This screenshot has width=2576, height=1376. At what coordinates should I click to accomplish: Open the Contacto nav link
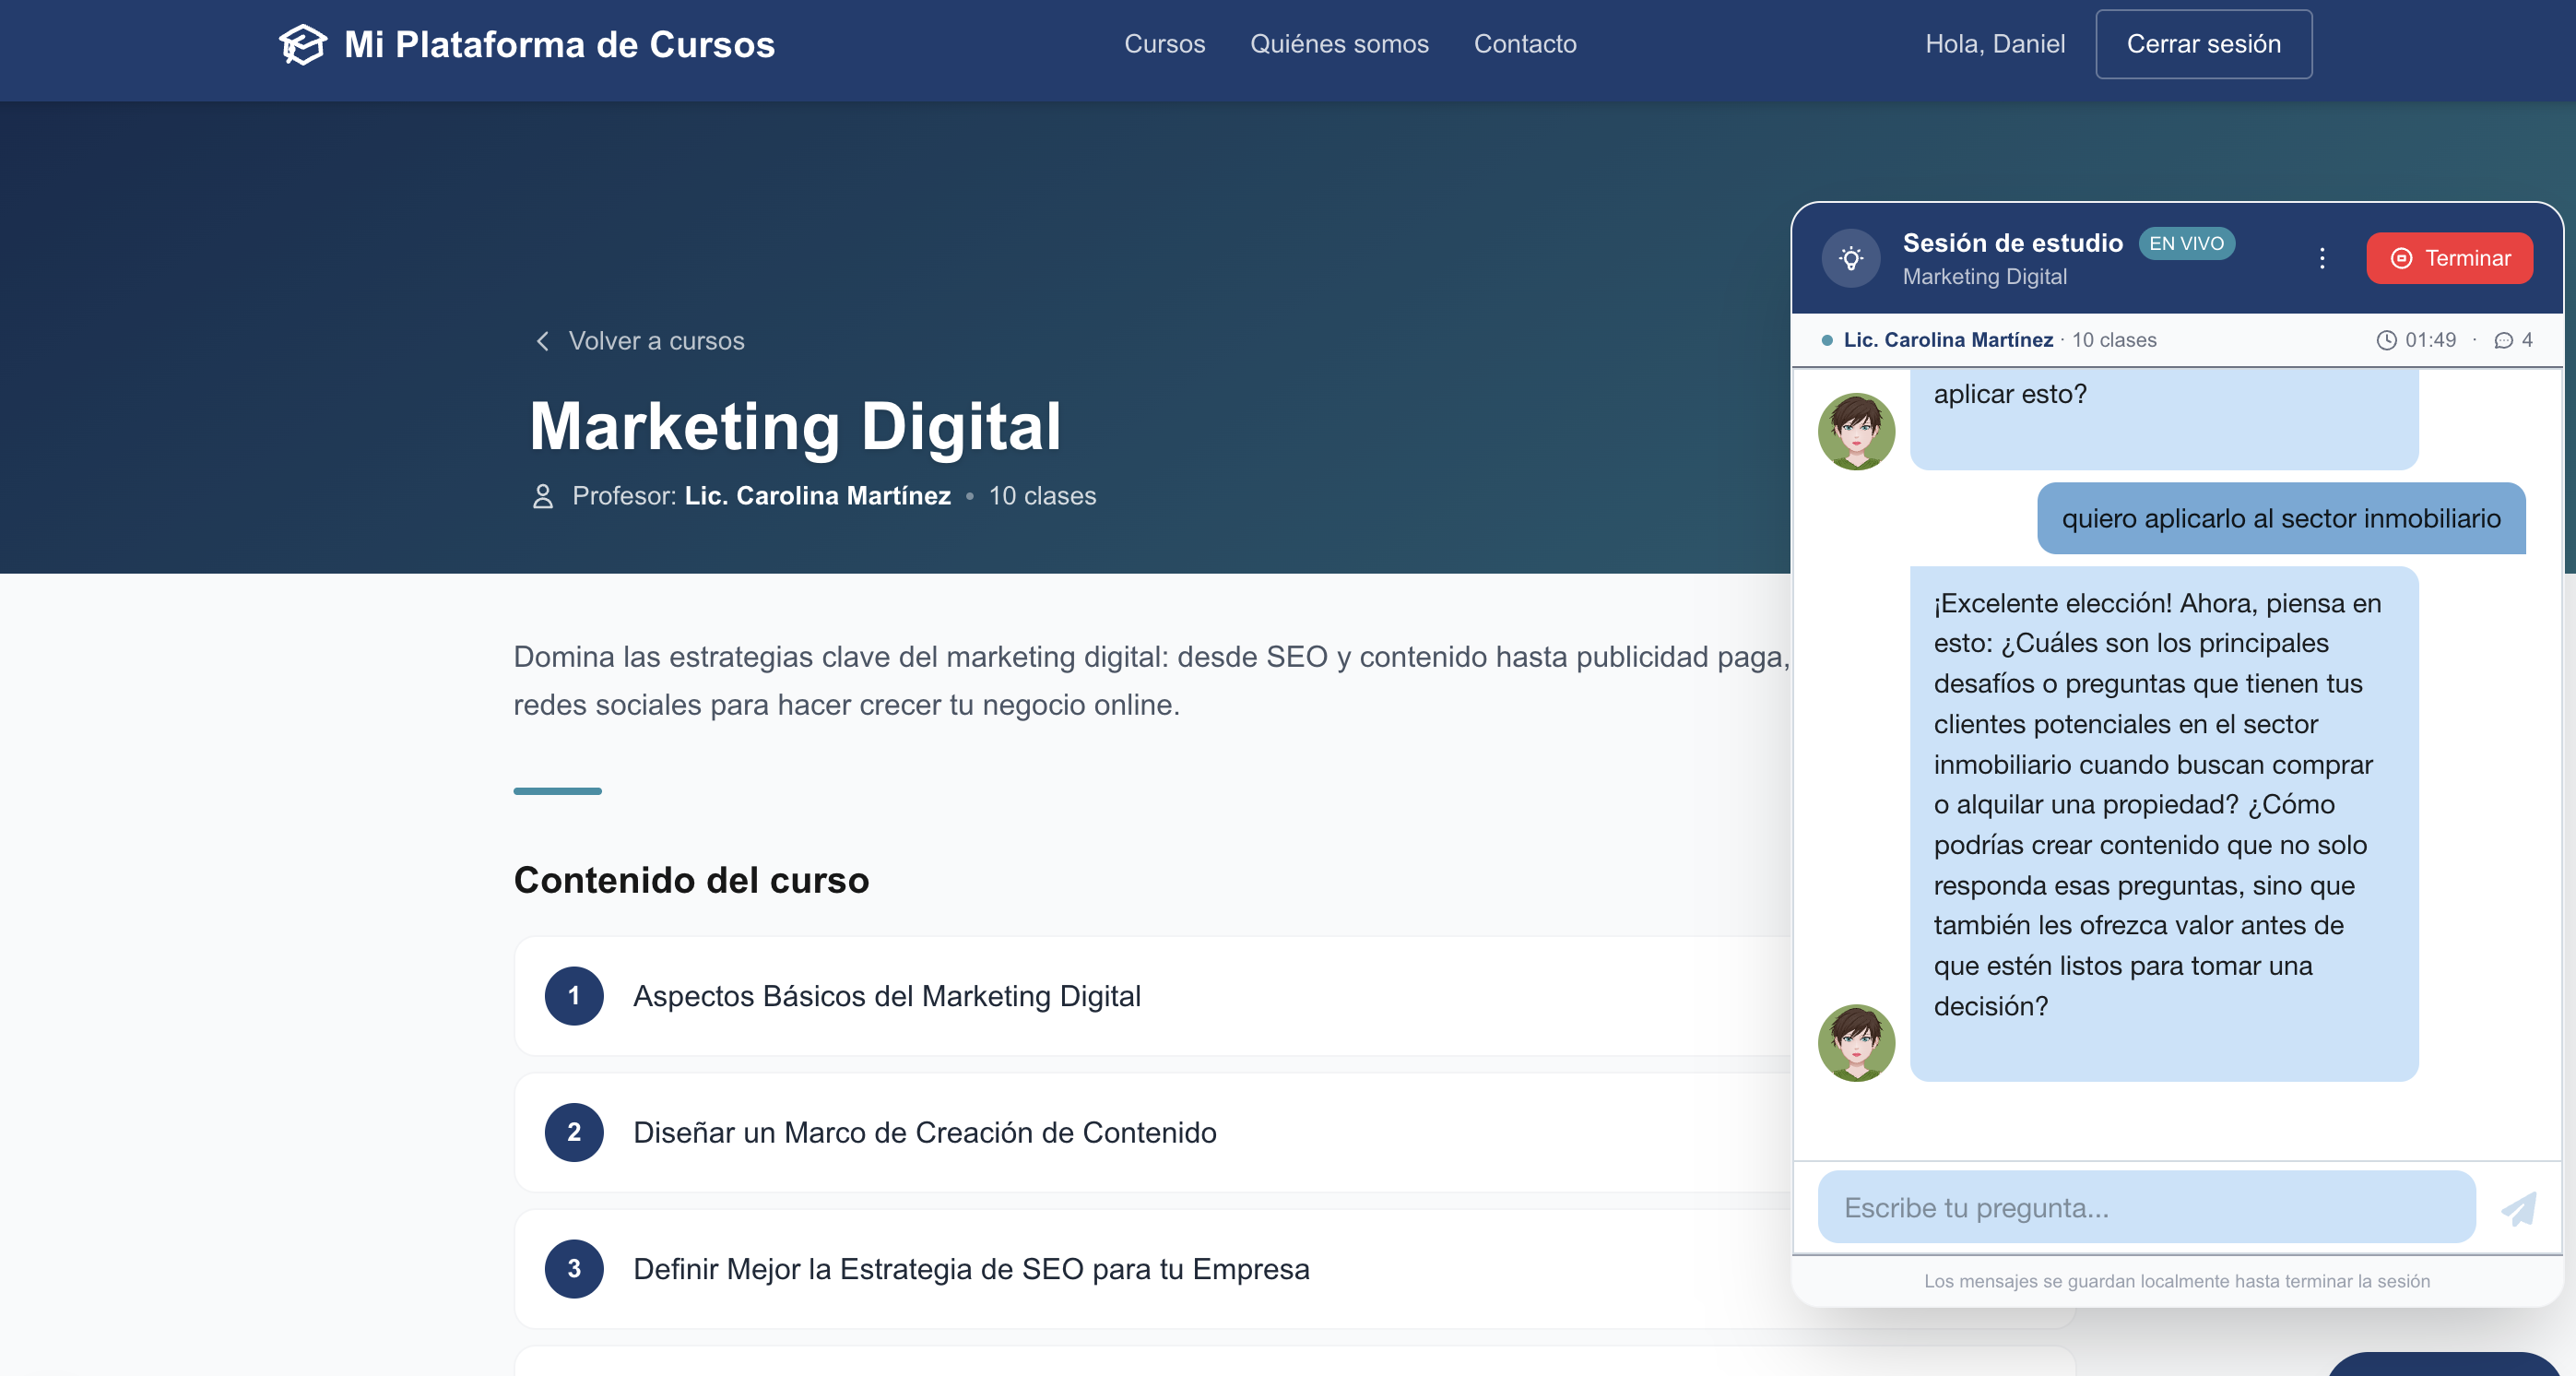point(1524,44)
